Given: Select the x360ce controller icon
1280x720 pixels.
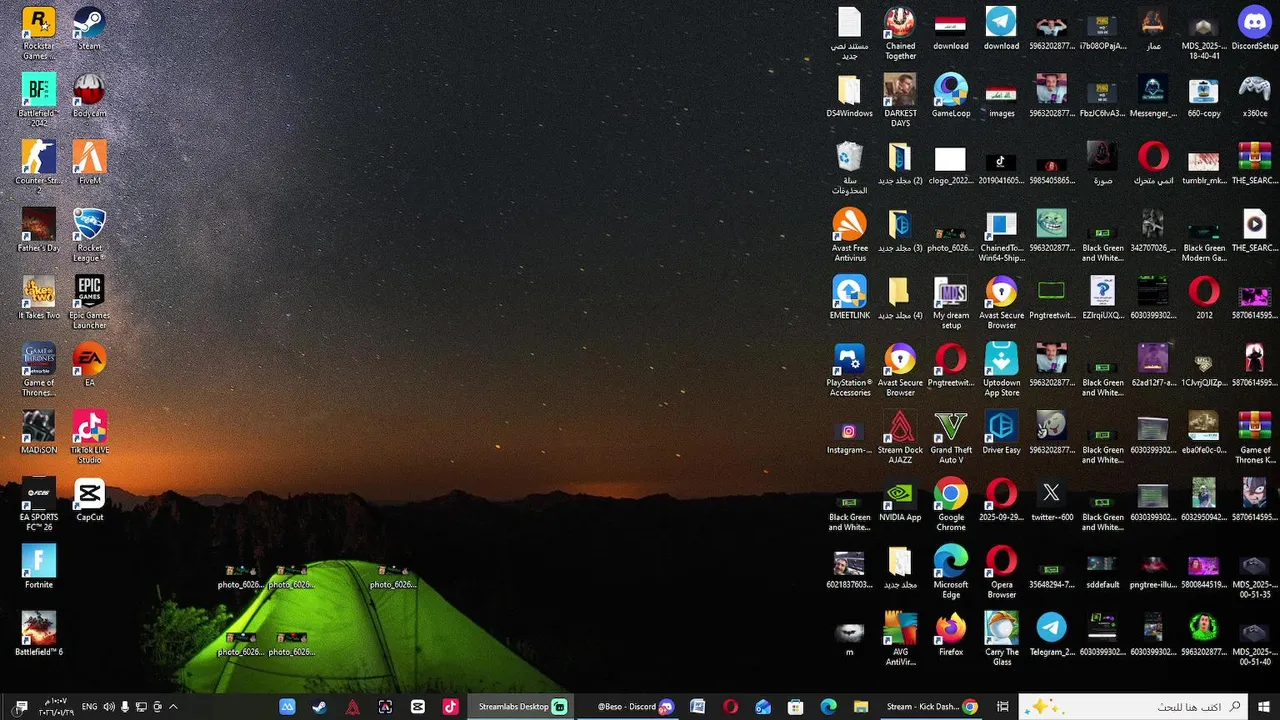Looking at the screenshot, I should pyautogui.click(x=1254, y=96).
